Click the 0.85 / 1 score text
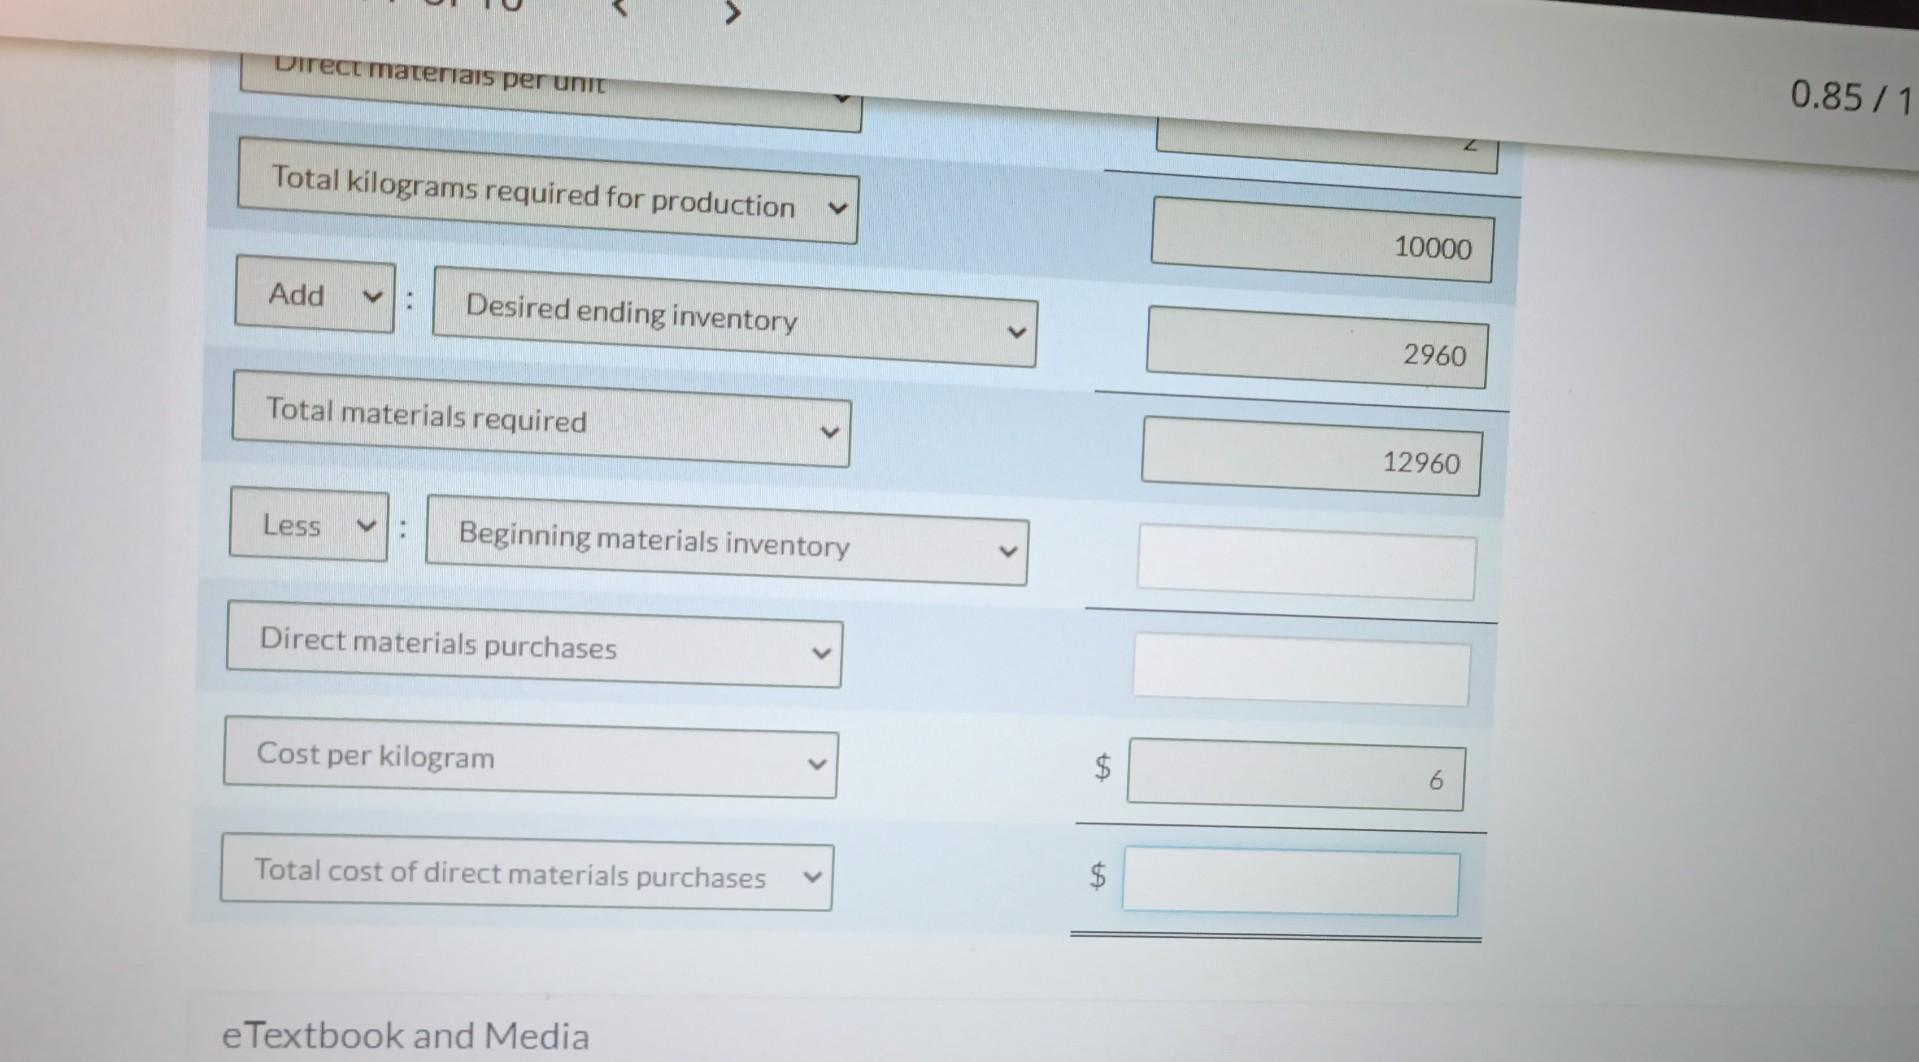The image size is (1919, 1062). [x=1850, y=98]
